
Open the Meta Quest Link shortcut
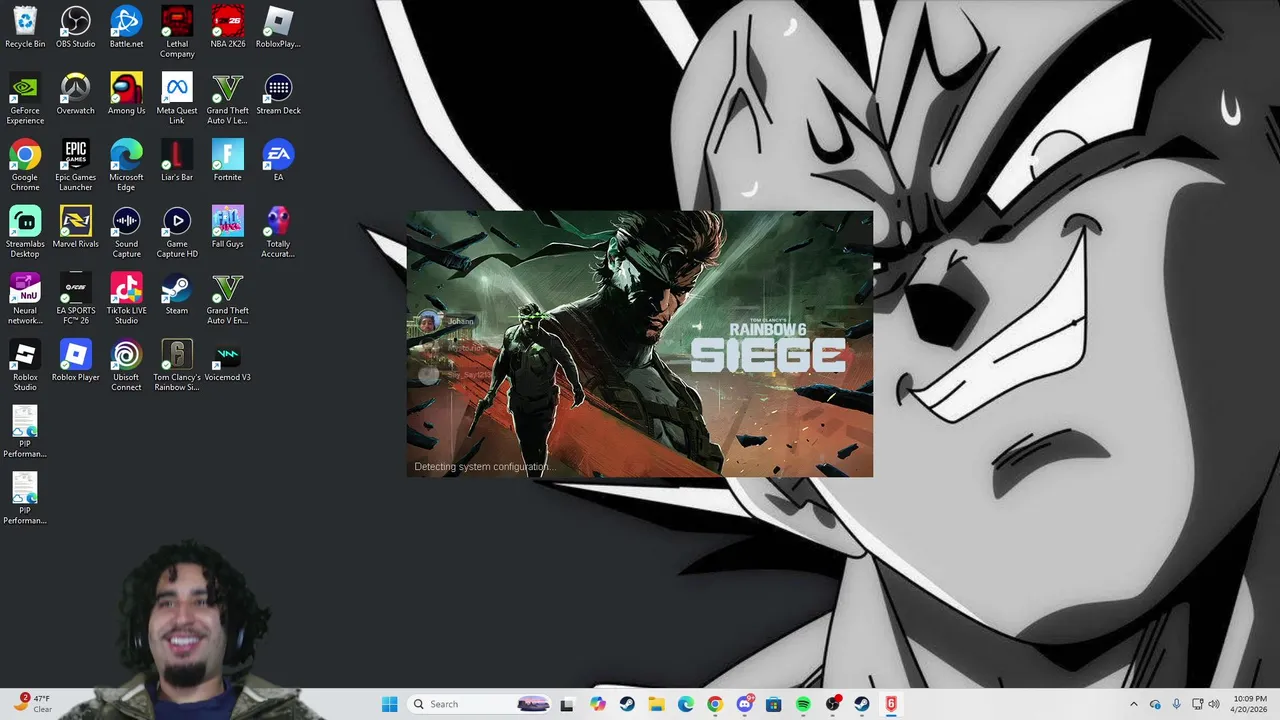177,98
